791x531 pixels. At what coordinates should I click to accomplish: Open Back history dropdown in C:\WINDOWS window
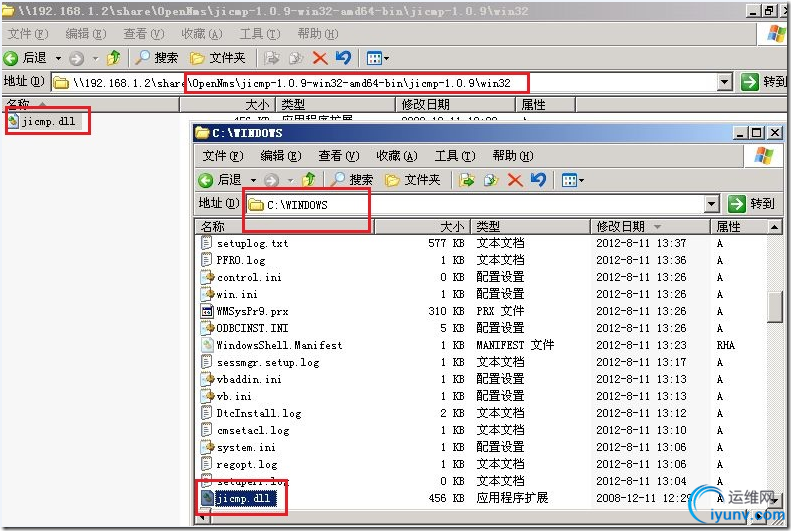[253, 180]
